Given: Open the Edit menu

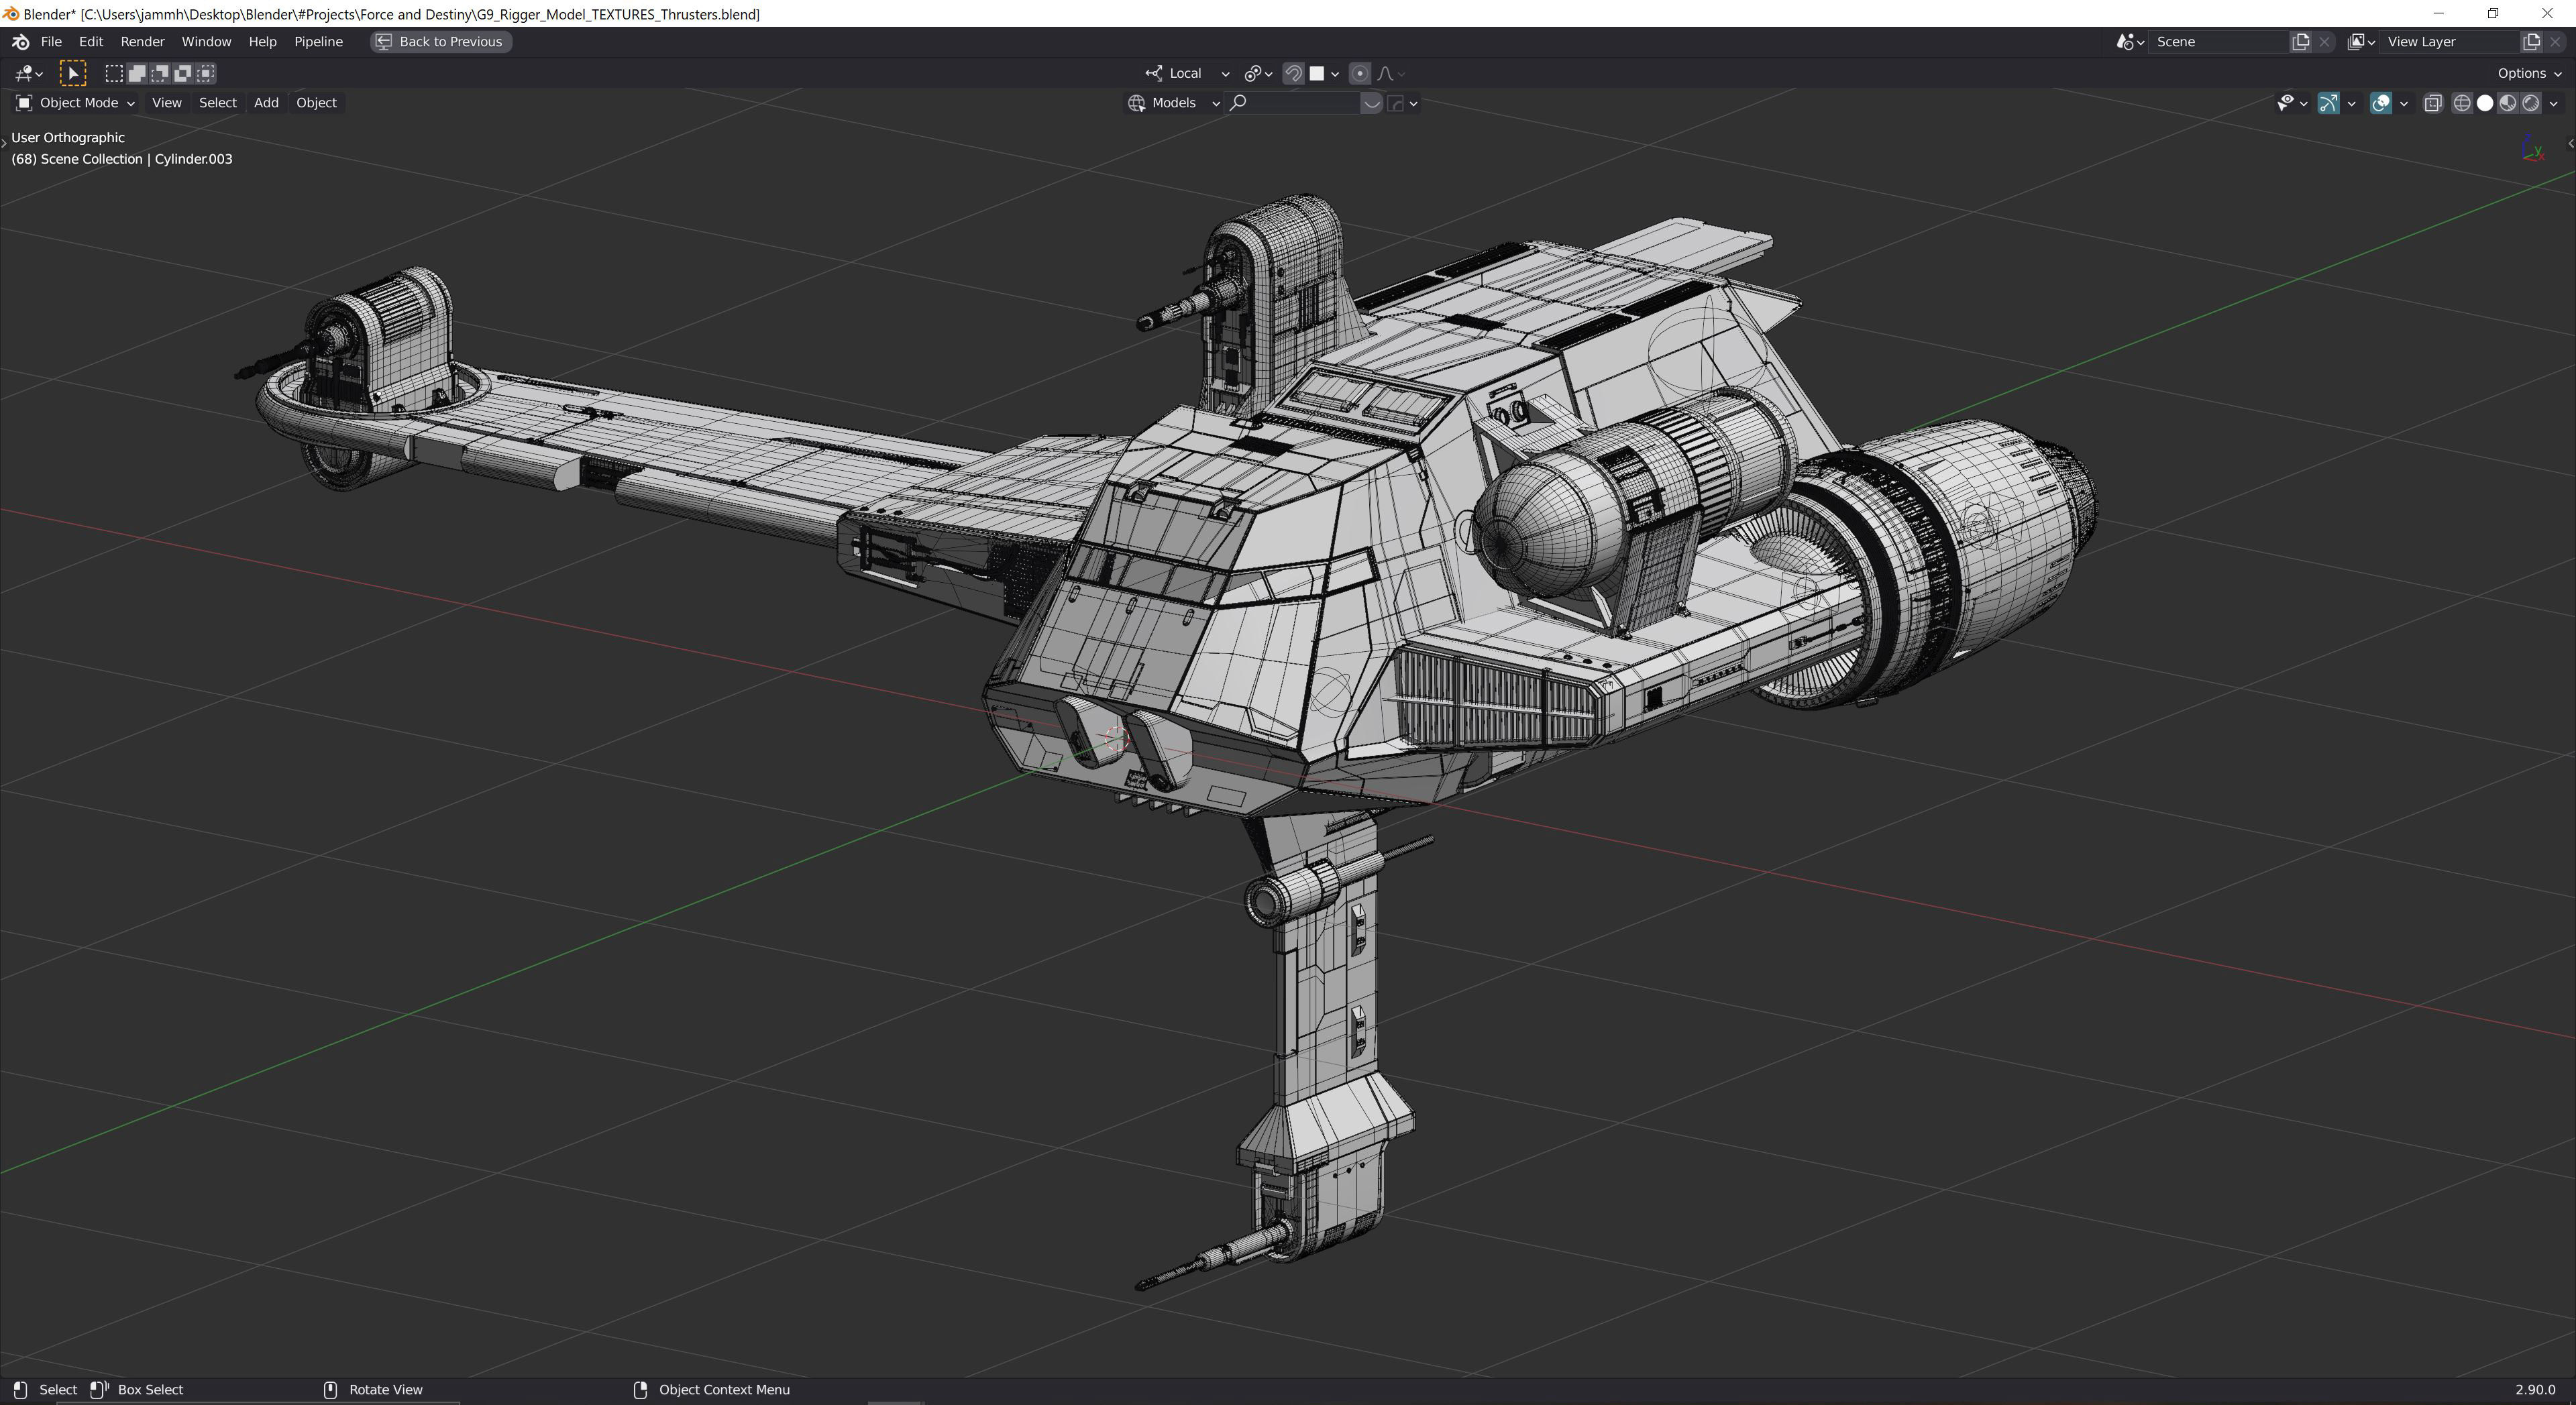Looking at the screenshot, I should pyautogui.click(x=91, y=42).
